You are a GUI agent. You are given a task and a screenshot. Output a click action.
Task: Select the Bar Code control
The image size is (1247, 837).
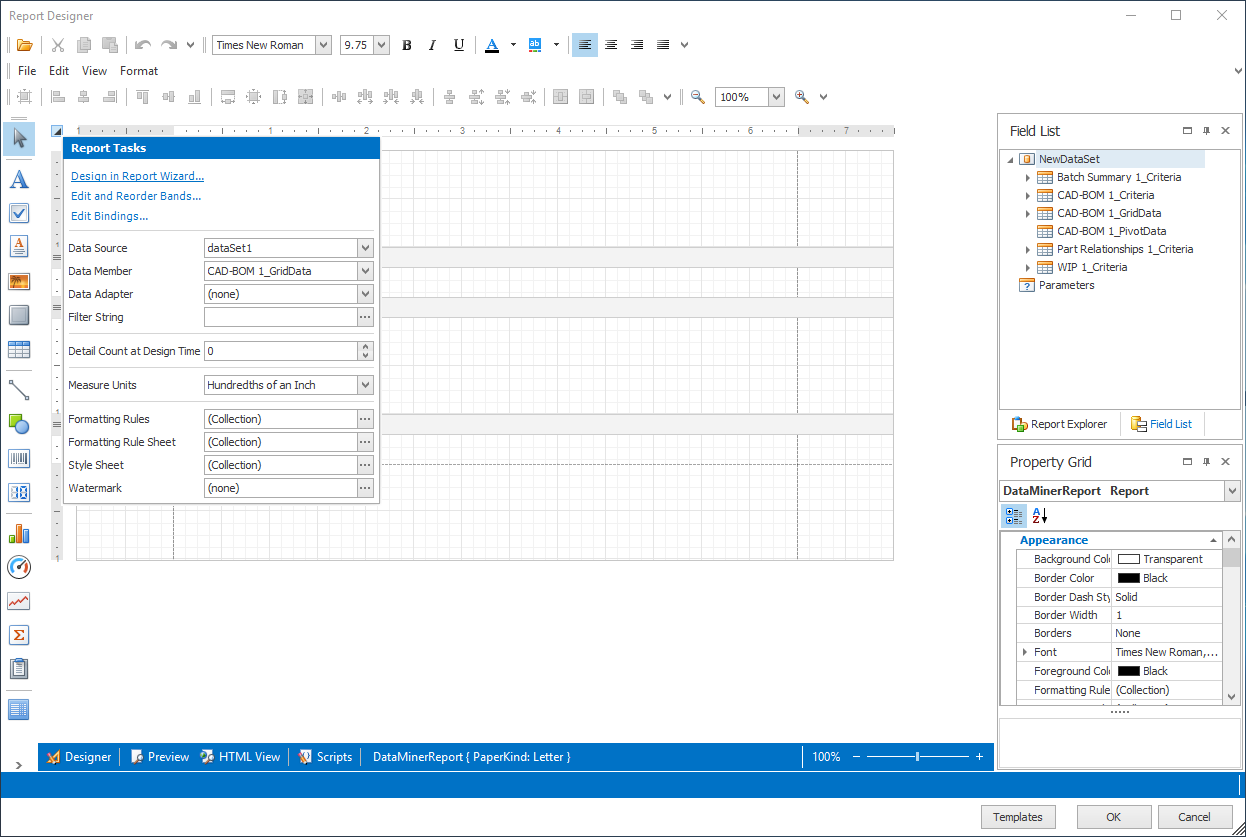19,458
